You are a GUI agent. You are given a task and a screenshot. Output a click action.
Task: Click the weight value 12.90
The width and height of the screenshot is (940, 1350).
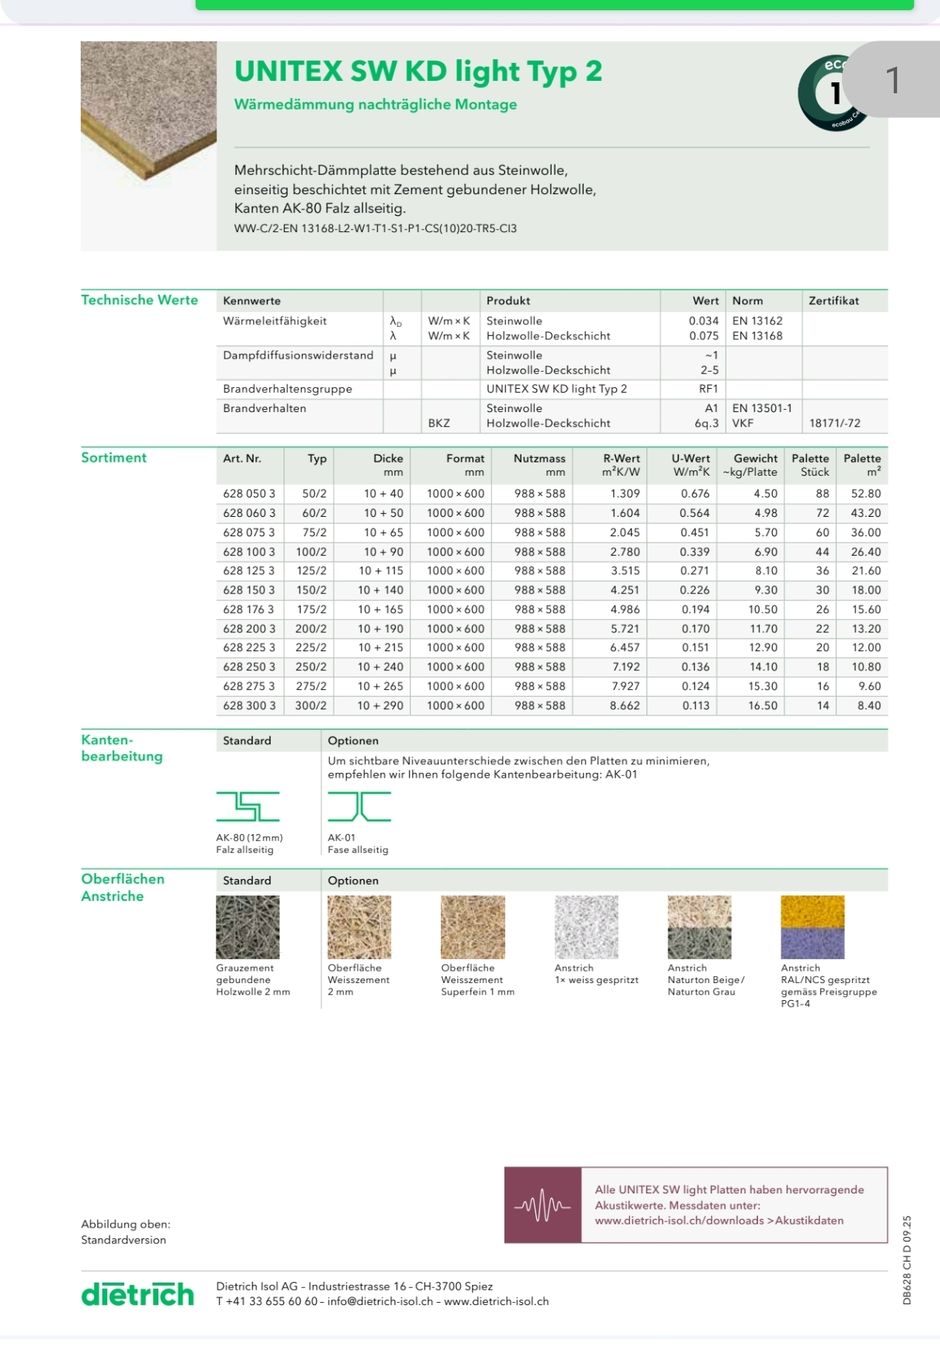pyautogui.click(x=763, y=648)
